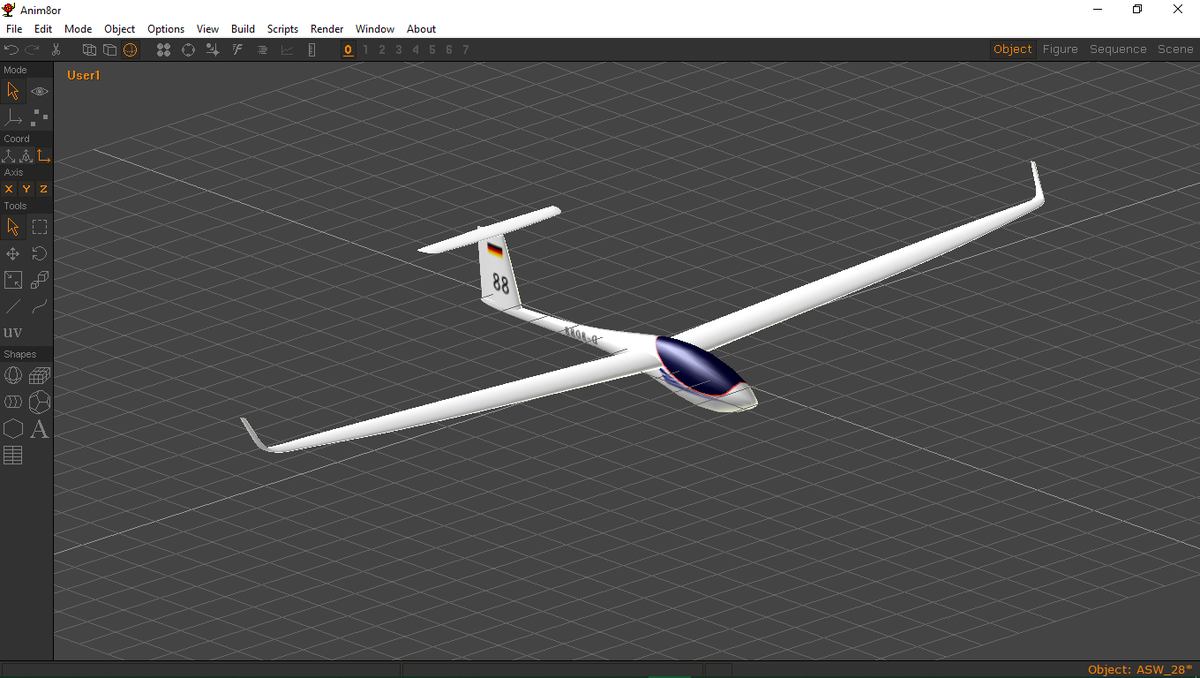The width and height of the screenshot is (1200, 678).
Task: Open the Scripts menu
Action: (283, 29)
